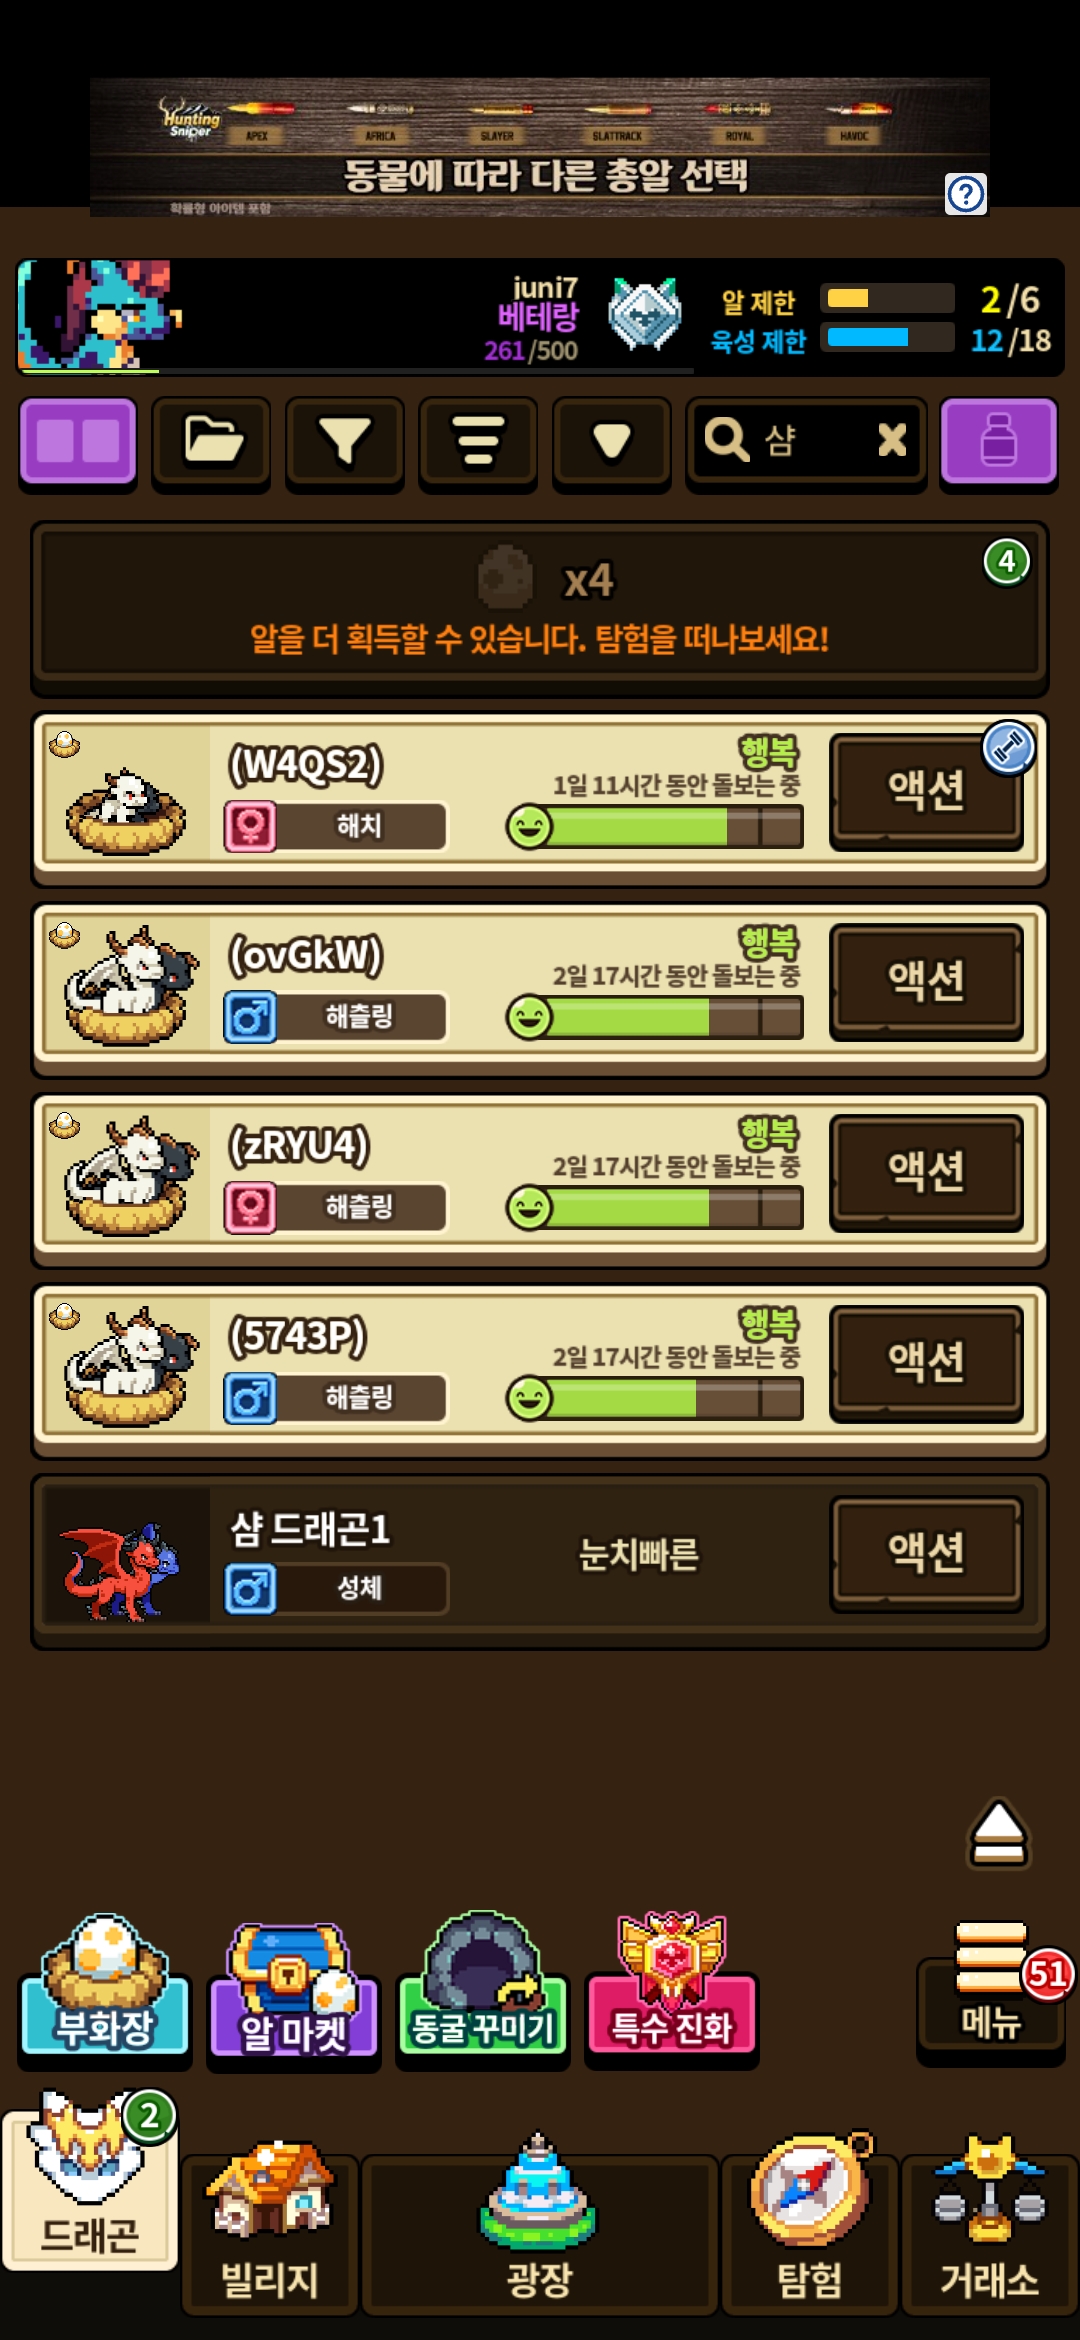This screenshot has width=1080, height=2340.
Task: Tap the ad help question mark icon
Action: (x=966, y=194)
